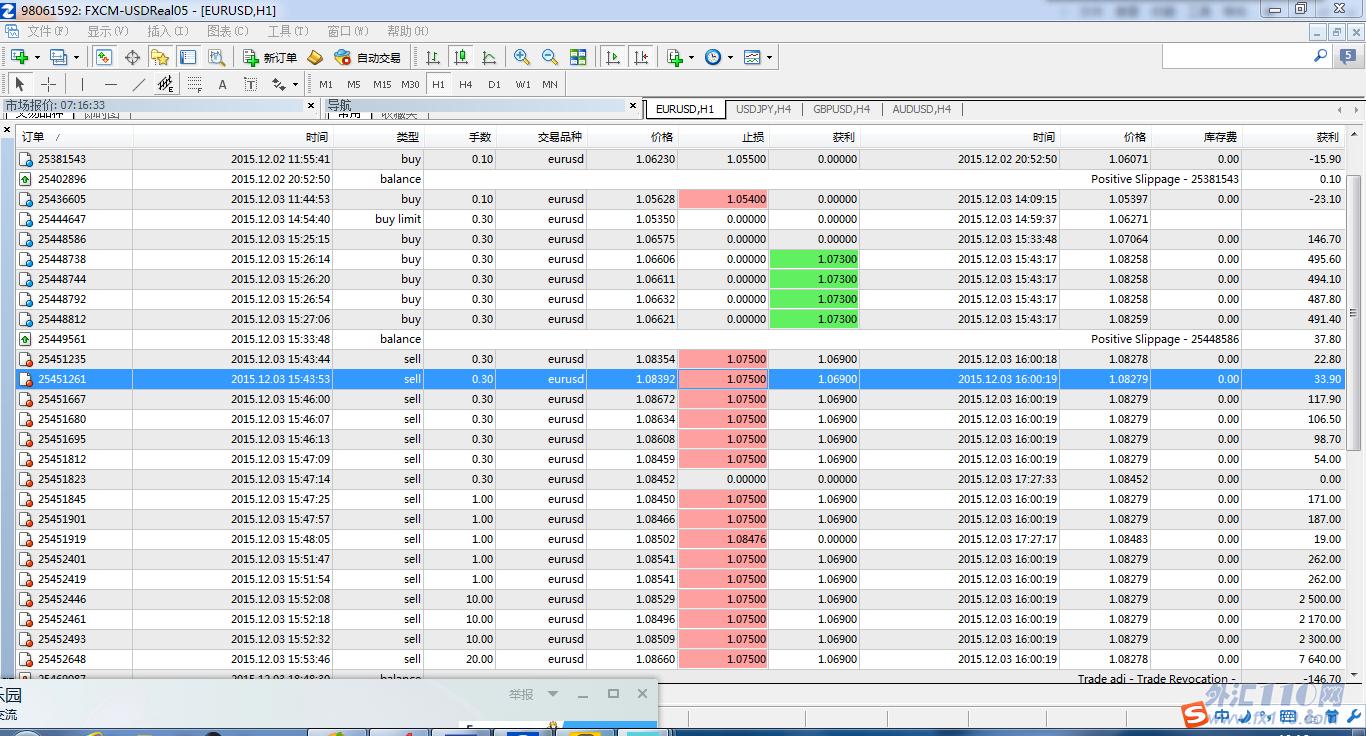
Task: Select the horizontal line tool
Action: [x=111, y=85]
